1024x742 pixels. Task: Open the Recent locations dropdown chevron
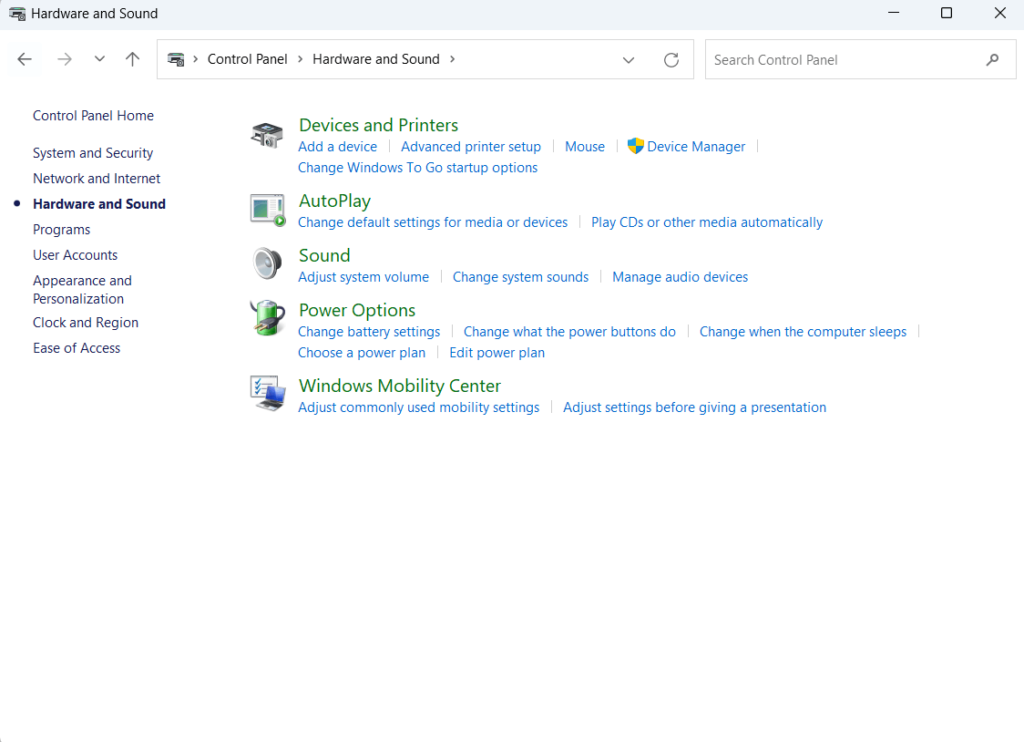coord(99,60)
